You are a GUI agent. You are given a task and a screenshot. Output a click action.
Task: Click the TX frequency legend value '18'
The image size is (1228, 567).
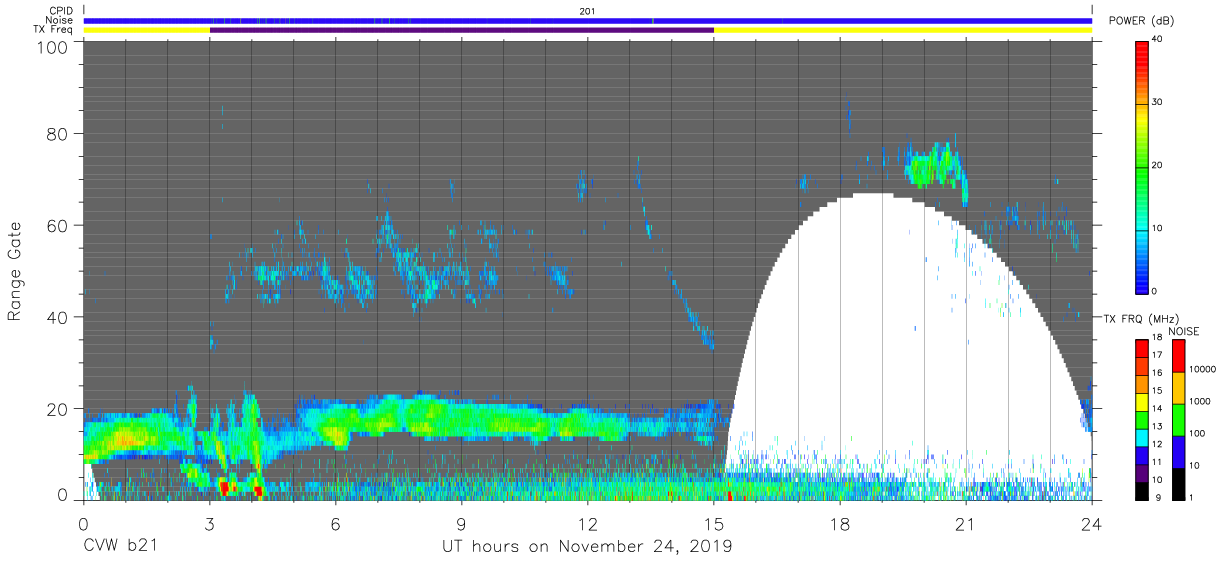(1157, 338)
